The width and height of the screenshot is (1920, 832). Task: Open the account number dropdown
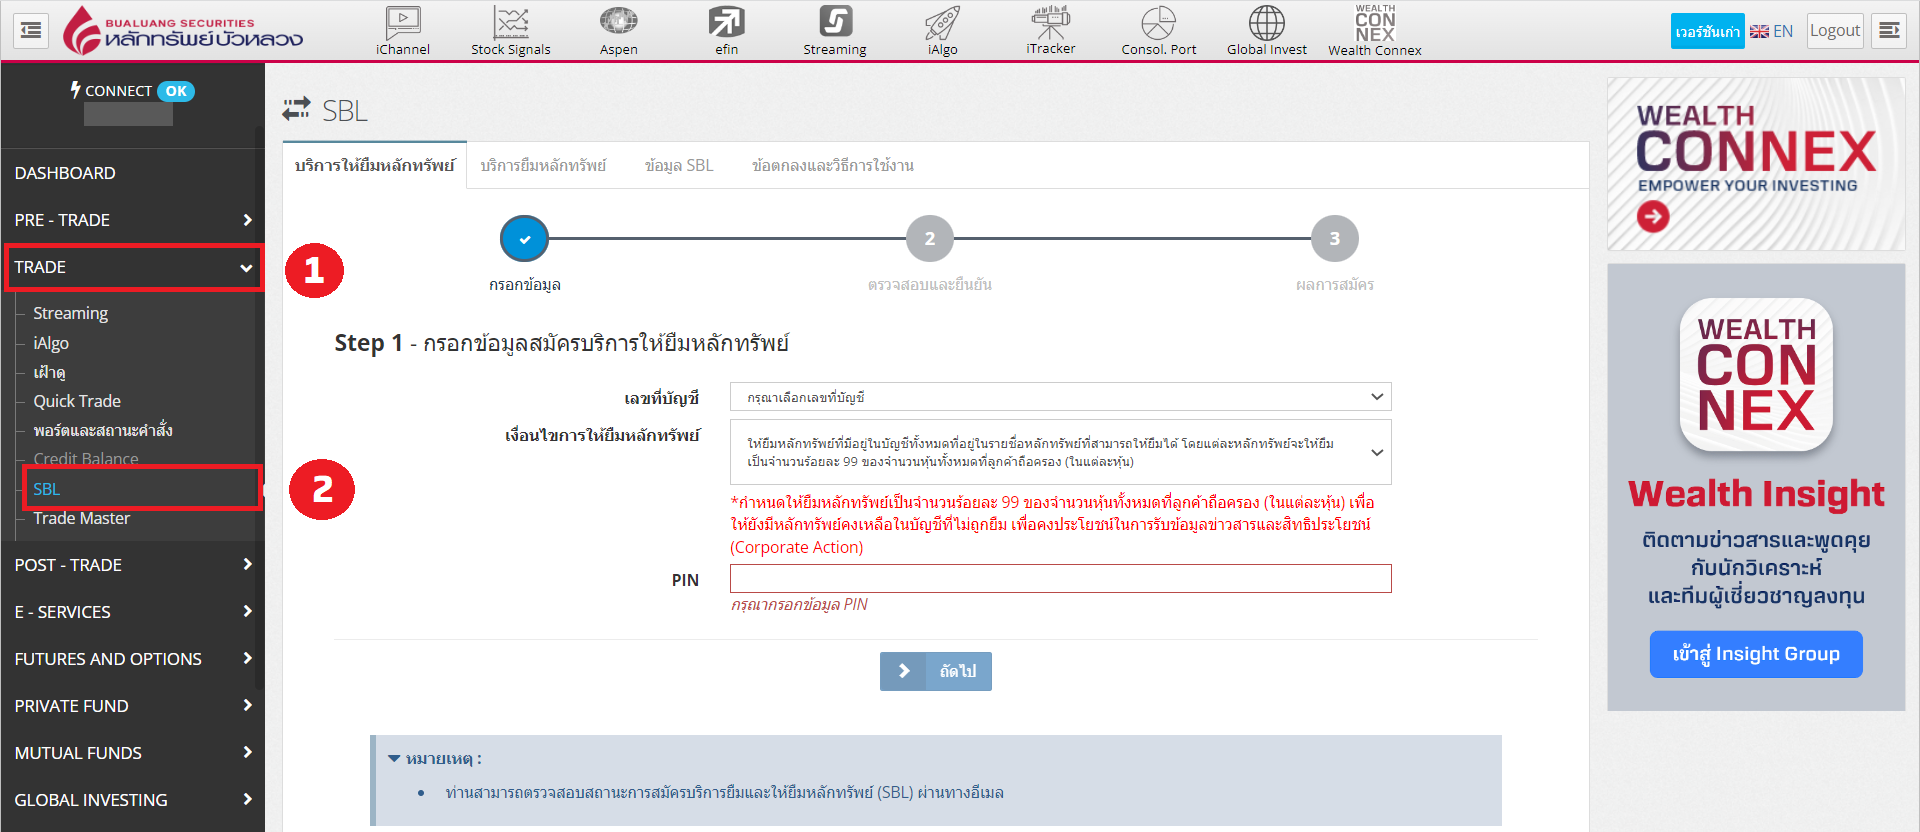1060,397
